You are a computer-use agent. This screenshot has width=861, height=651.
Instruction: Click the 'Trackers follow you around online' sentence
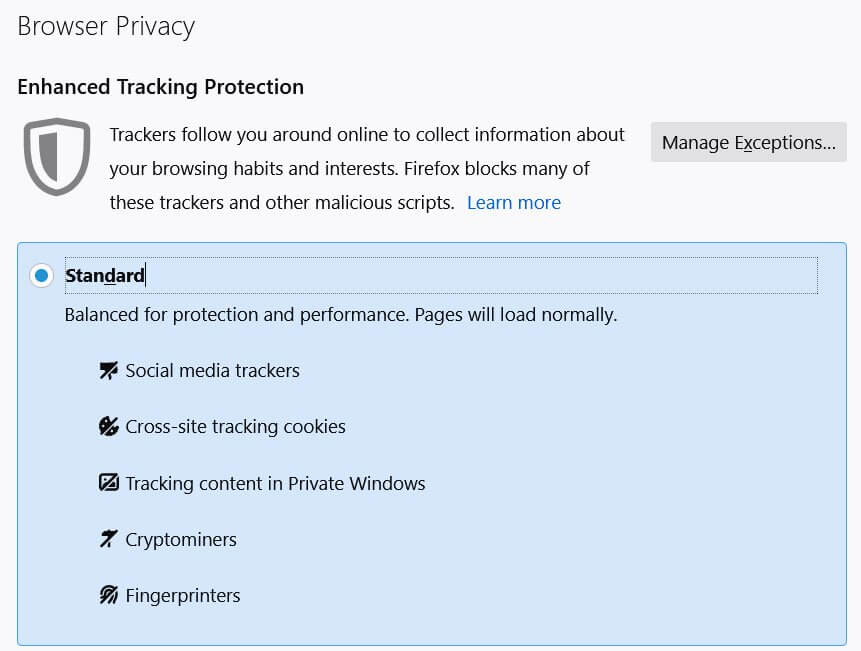point(366,135)
